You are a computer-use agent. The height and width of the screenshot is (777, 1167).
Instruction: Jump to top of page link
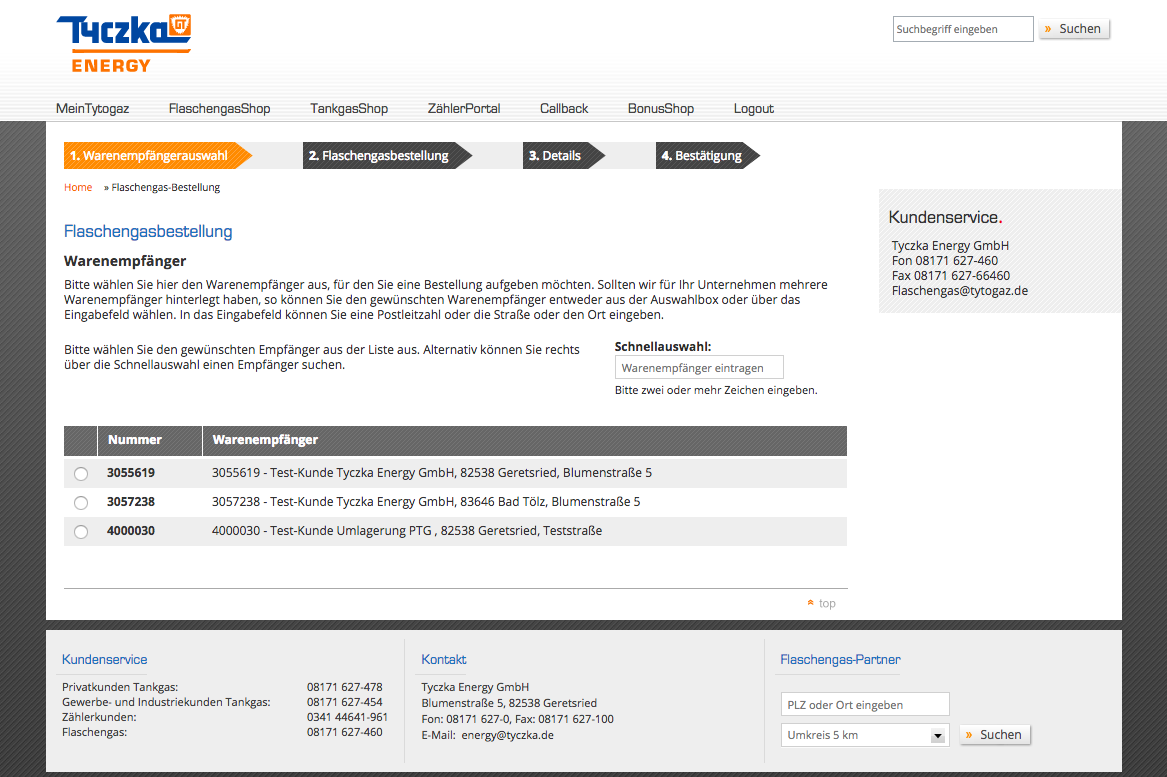pyautogui.click(x=827, y=603)
